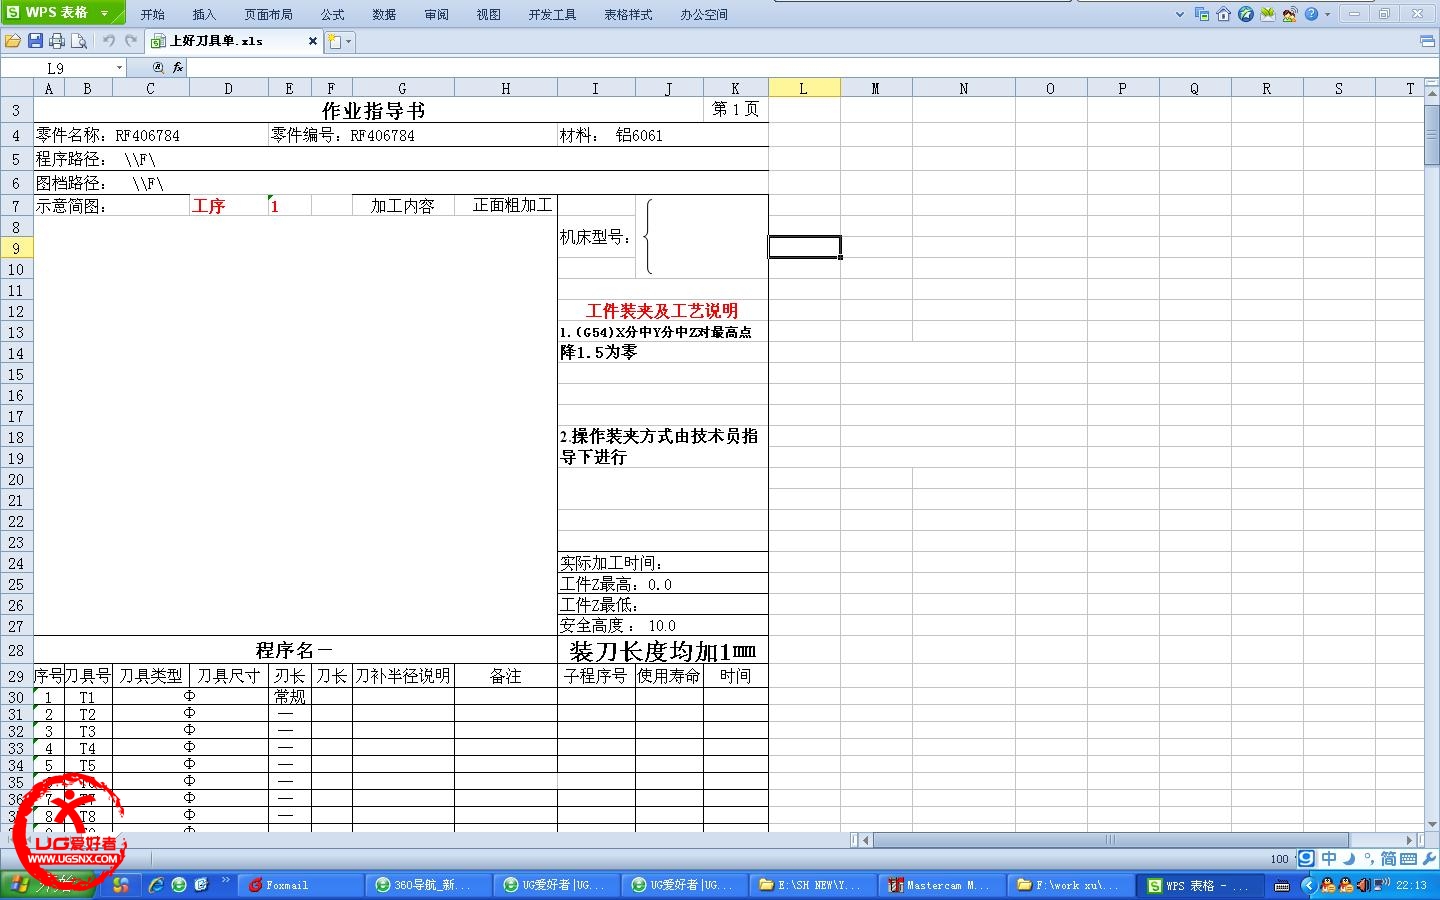Click the 装刀长度均加1mm cell

662,651
